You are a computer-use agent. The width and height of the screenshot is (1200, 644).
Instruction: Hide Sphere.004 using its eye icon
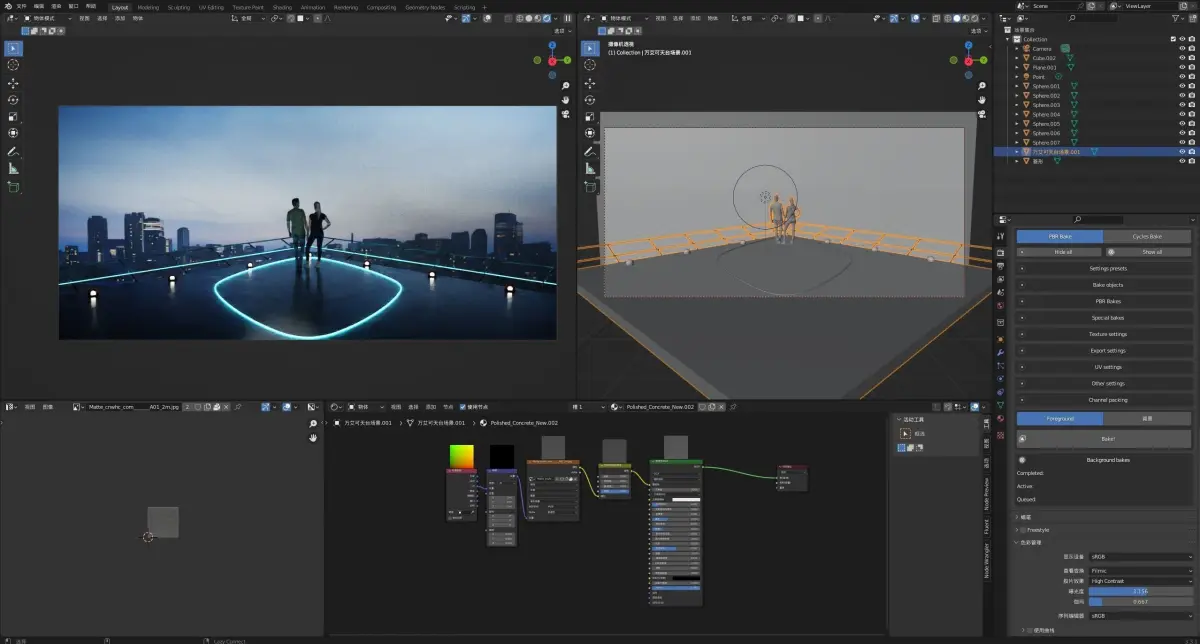pyautogui.click(x=1182, y=114)
